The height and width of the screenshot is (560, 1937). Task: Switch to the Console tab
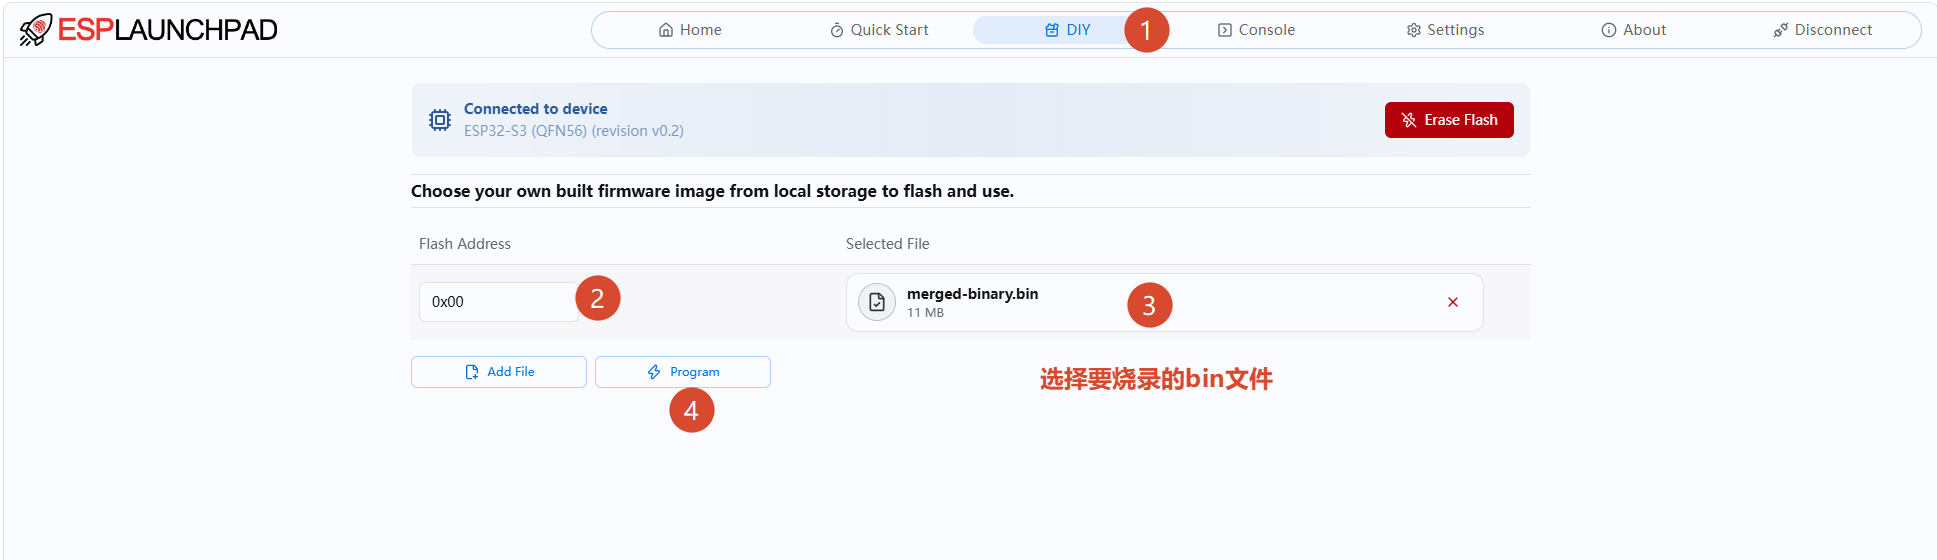pos(1256,30)
